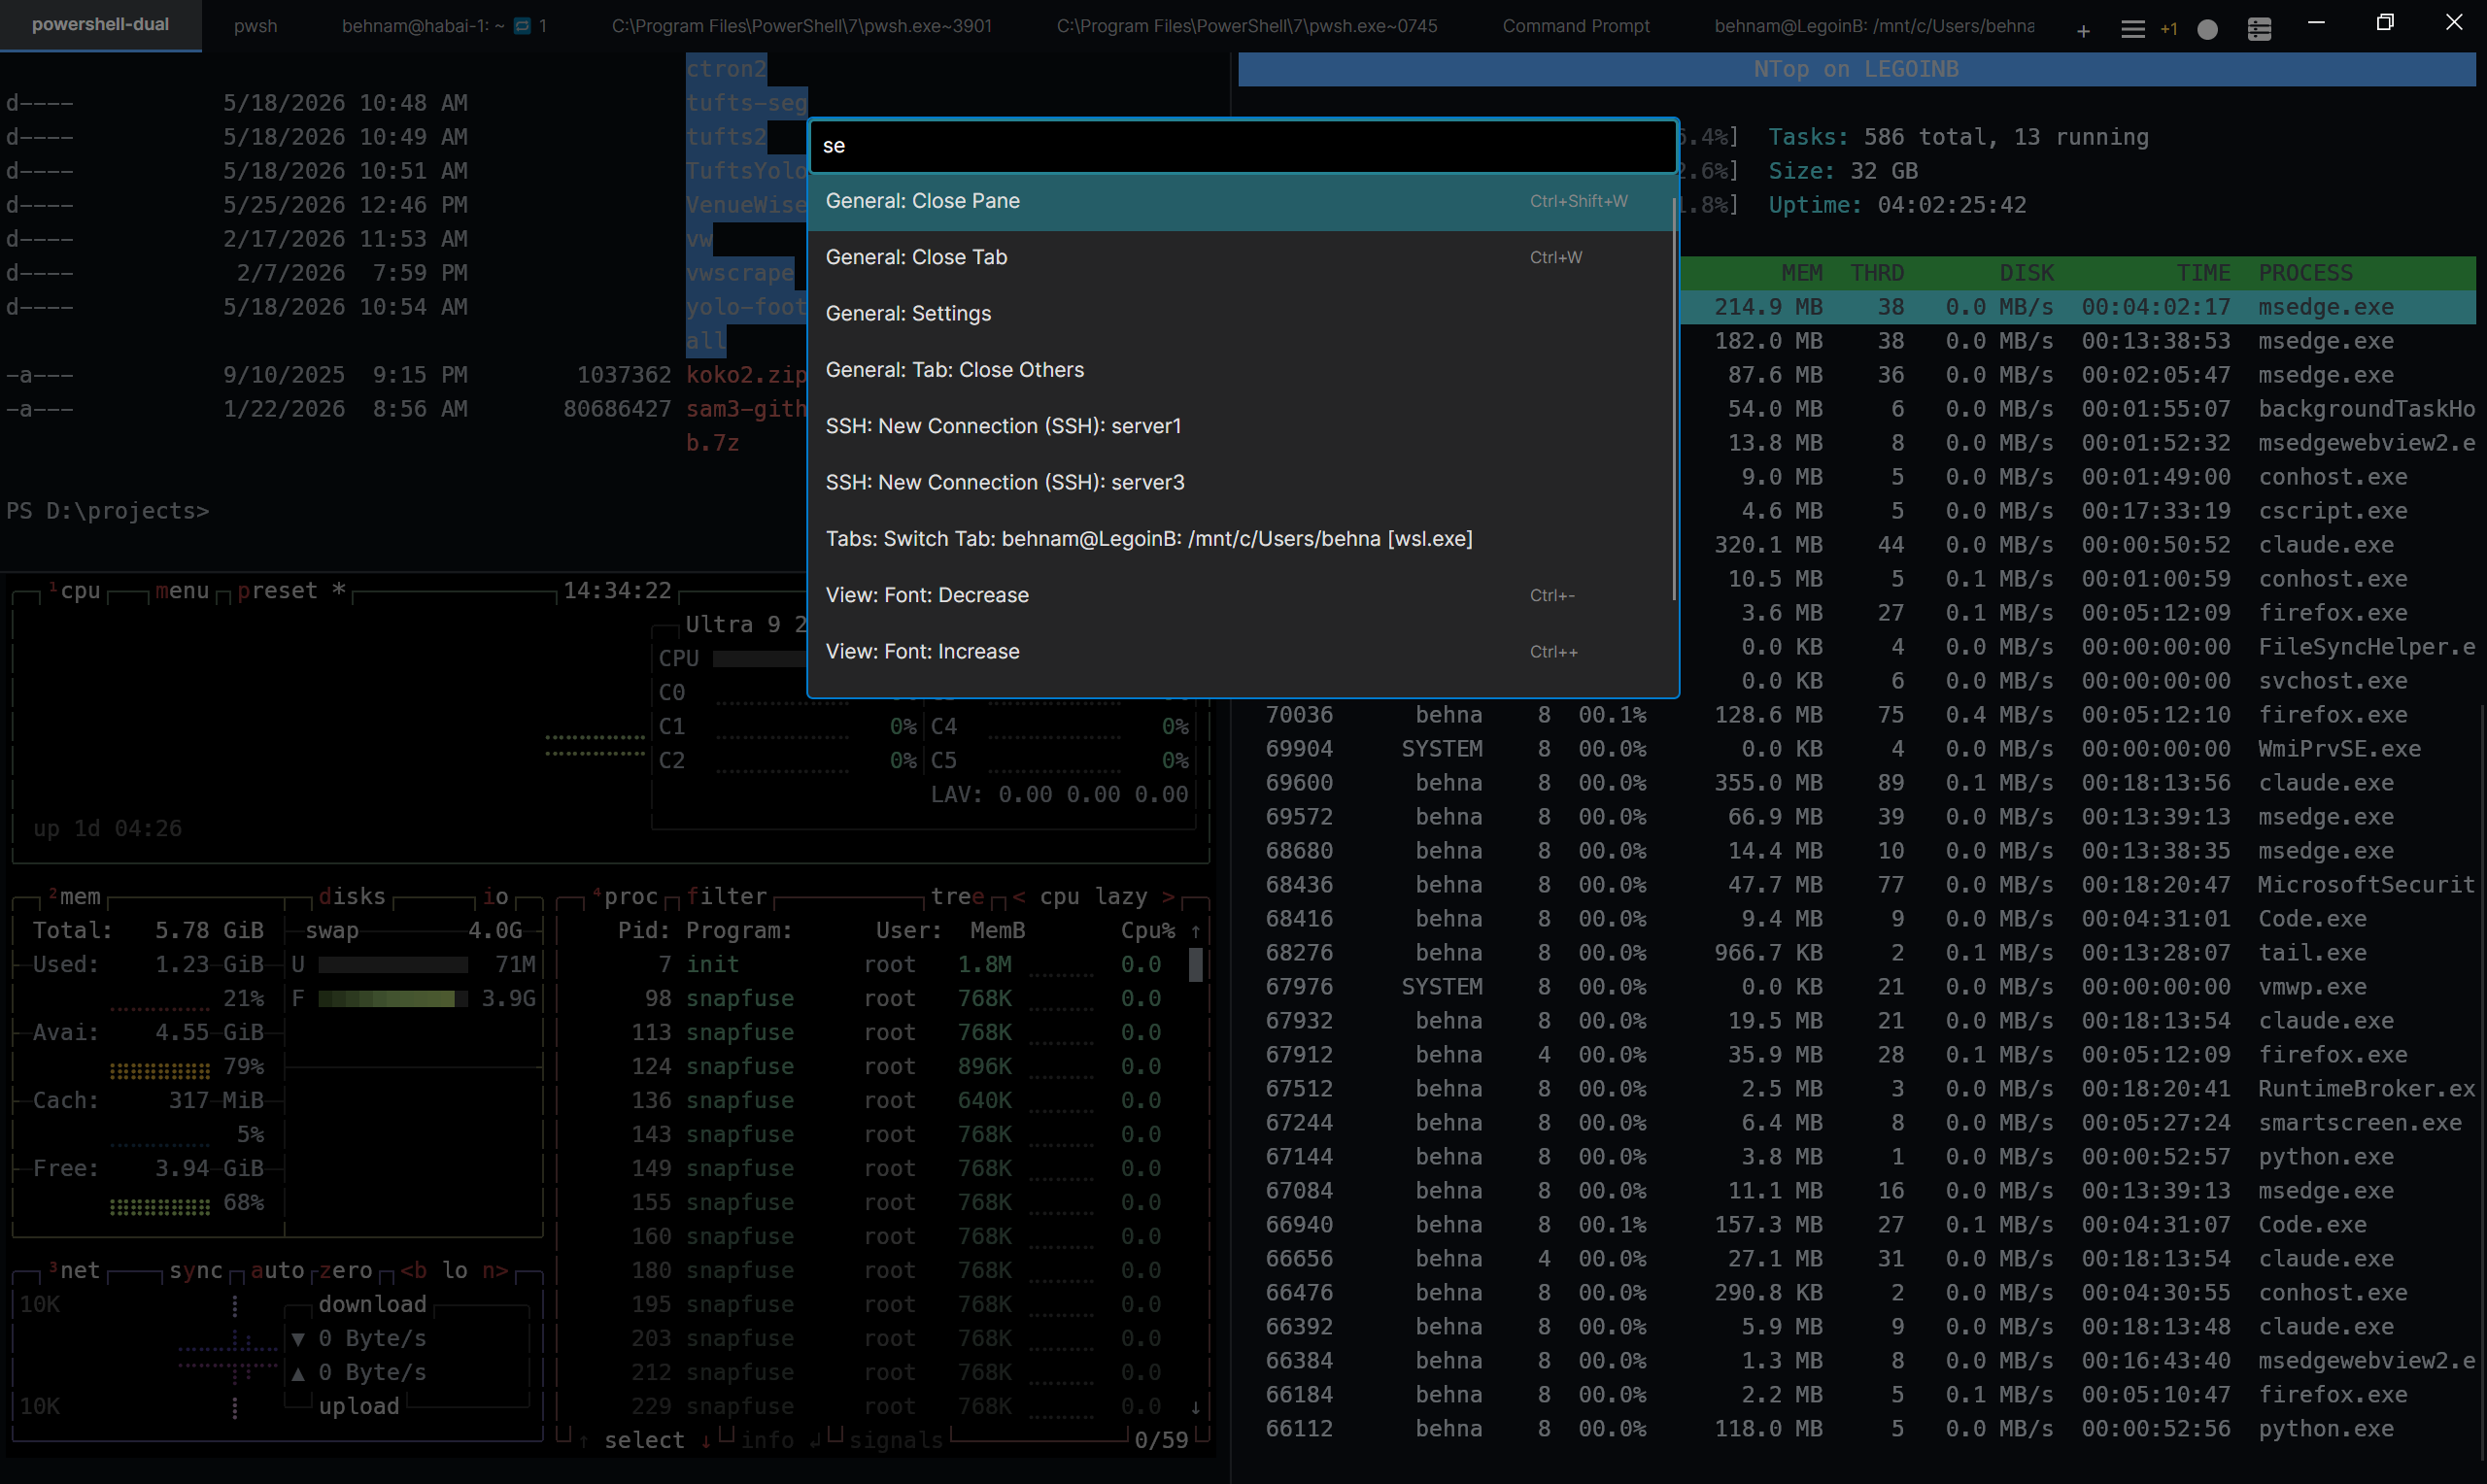The image size is (2487, 1484).
Task: Click the gray circle status icon
Action: tap(2207, 30)
